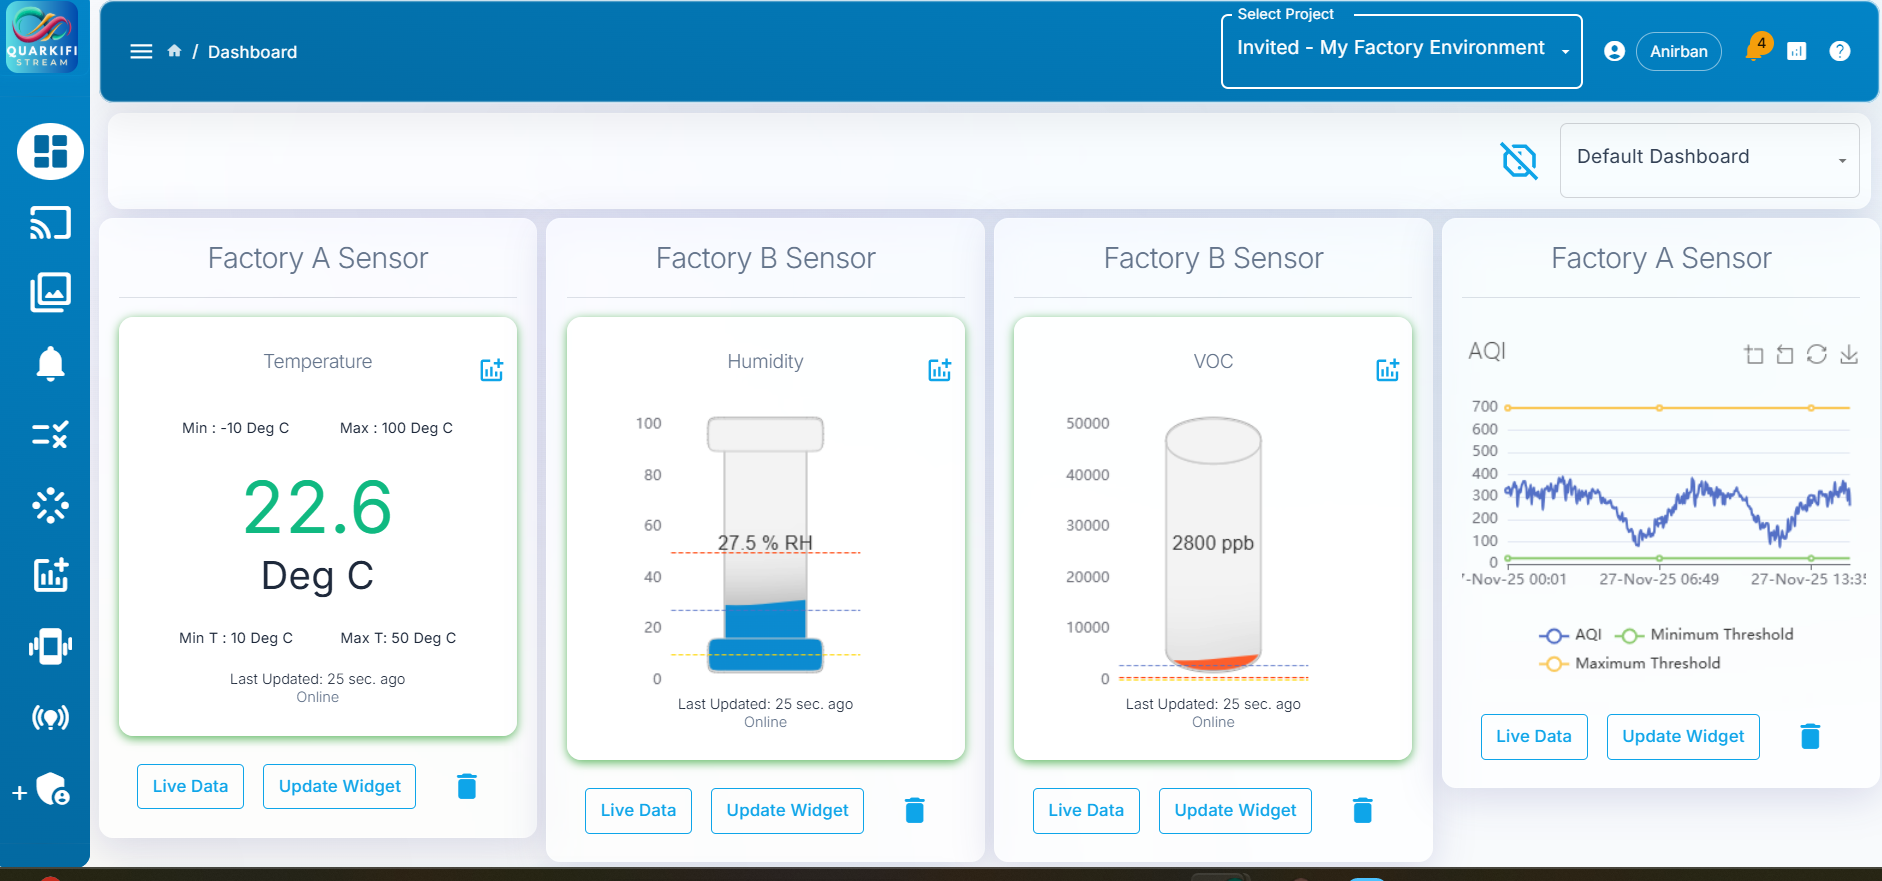Open the hamburger menu in header

pos(141,51)
